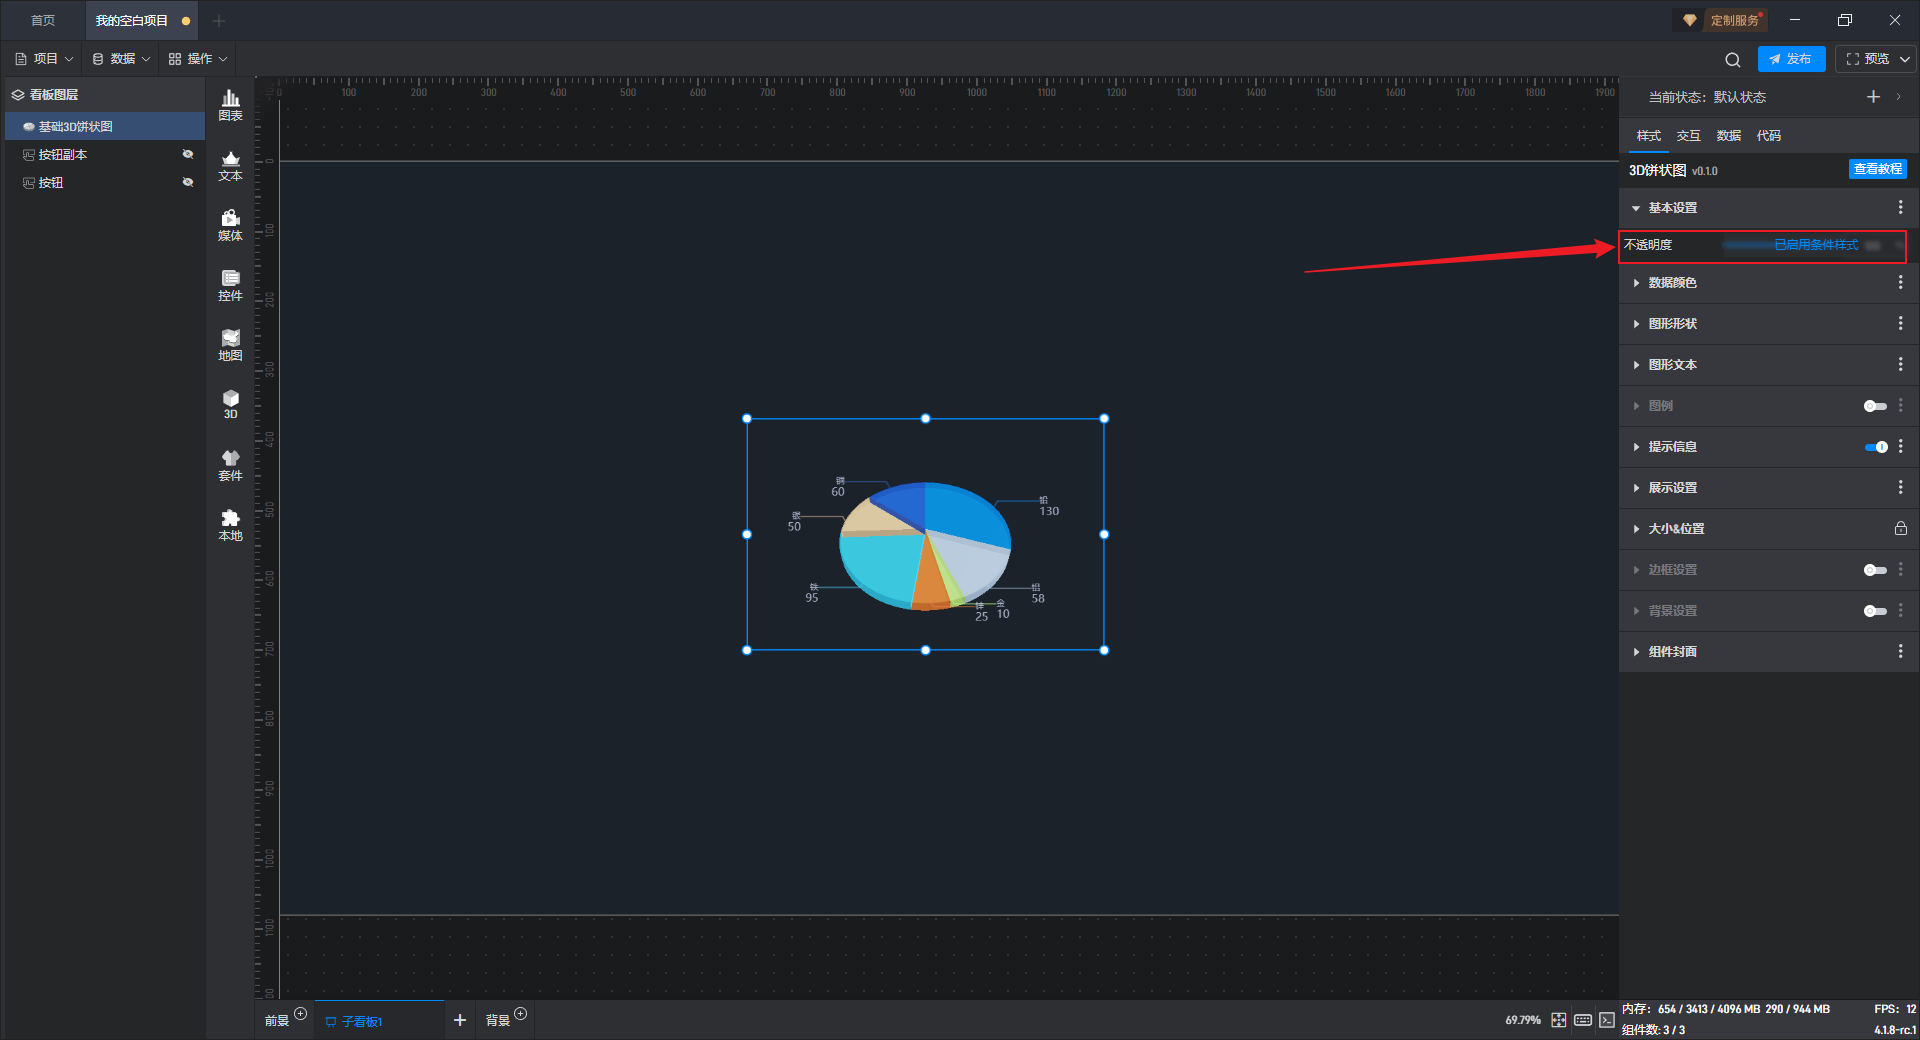Viewport: 1920px width, 1040px height.
Task: Open the 文本 text components icon
Action: coord(230,165)
